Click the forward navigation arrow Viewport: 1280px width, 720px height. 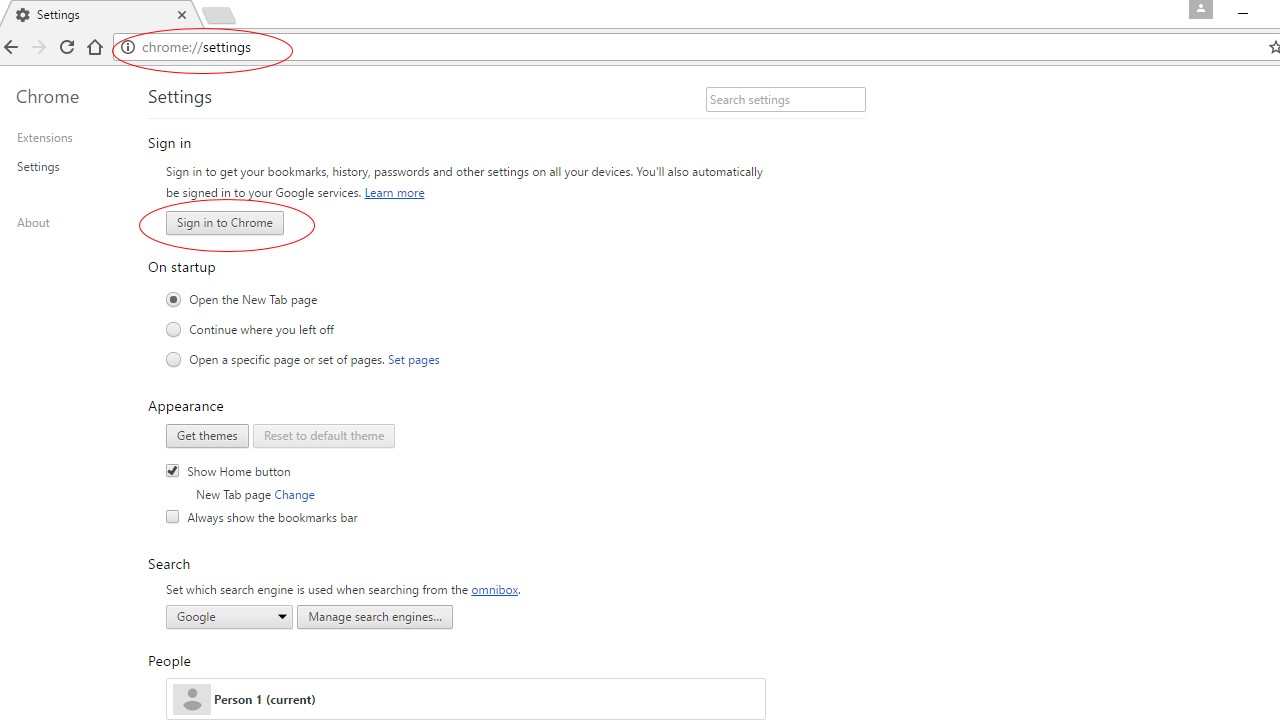click(39, 47)
